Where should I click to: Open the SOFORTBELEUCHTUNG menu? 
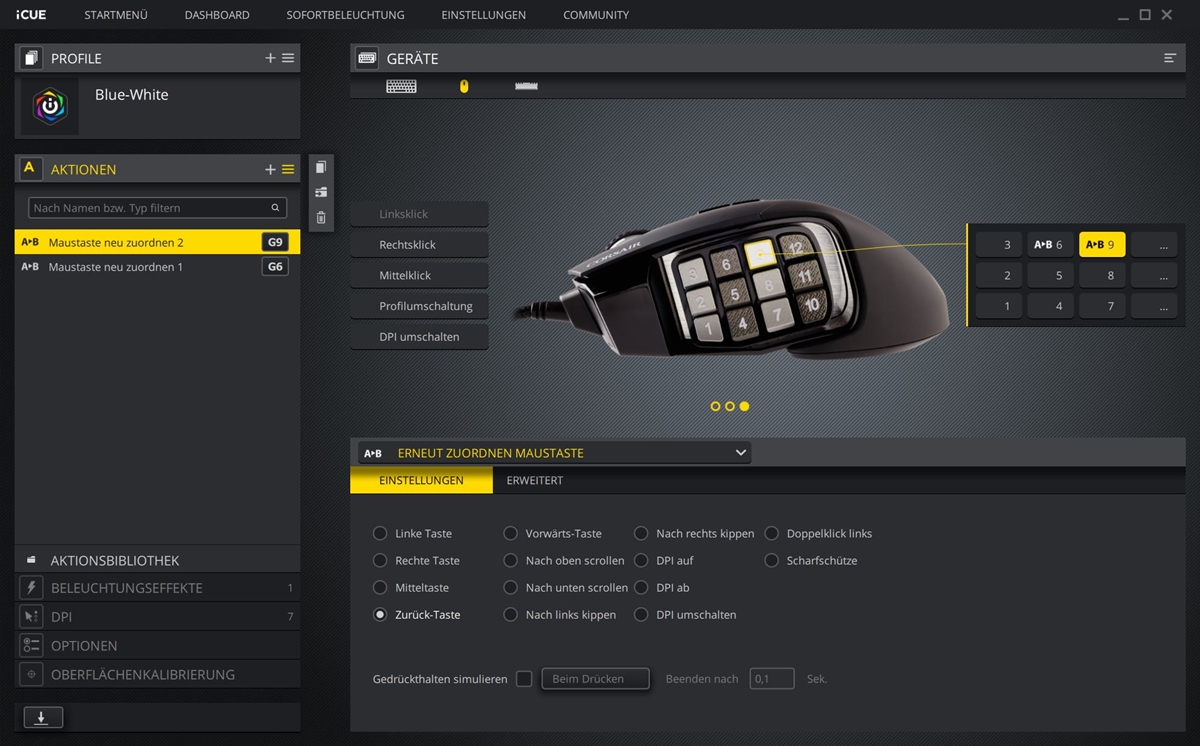pos(345,15)
